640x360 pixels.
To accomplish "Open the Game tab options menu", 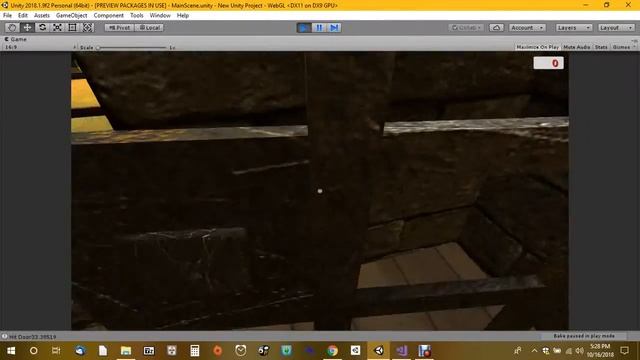I will pos(634,40).
